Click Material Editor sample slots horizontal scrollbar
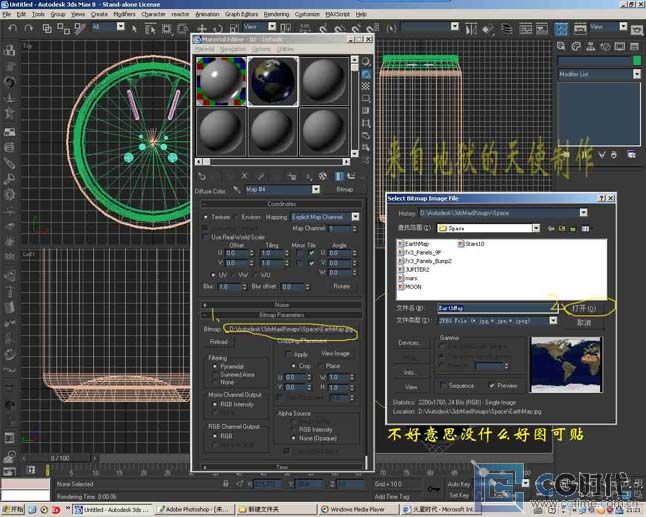This screenshot has height=517, width=646. [272, 162]
